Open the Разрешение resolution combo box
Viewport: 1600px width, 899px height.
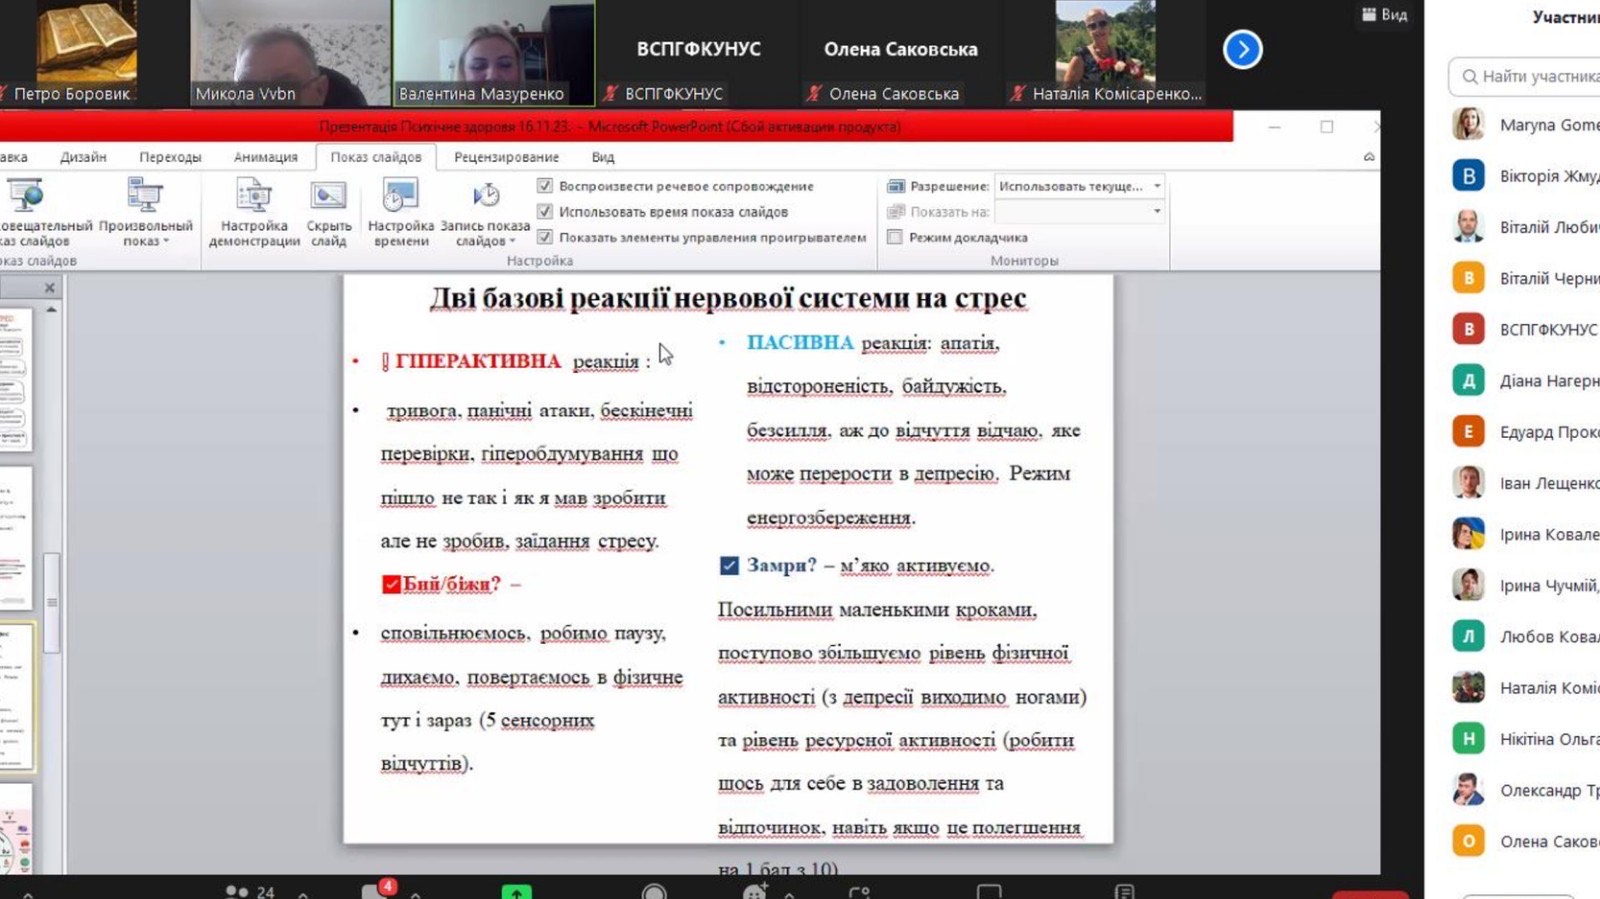click(x=1079, y=186)
